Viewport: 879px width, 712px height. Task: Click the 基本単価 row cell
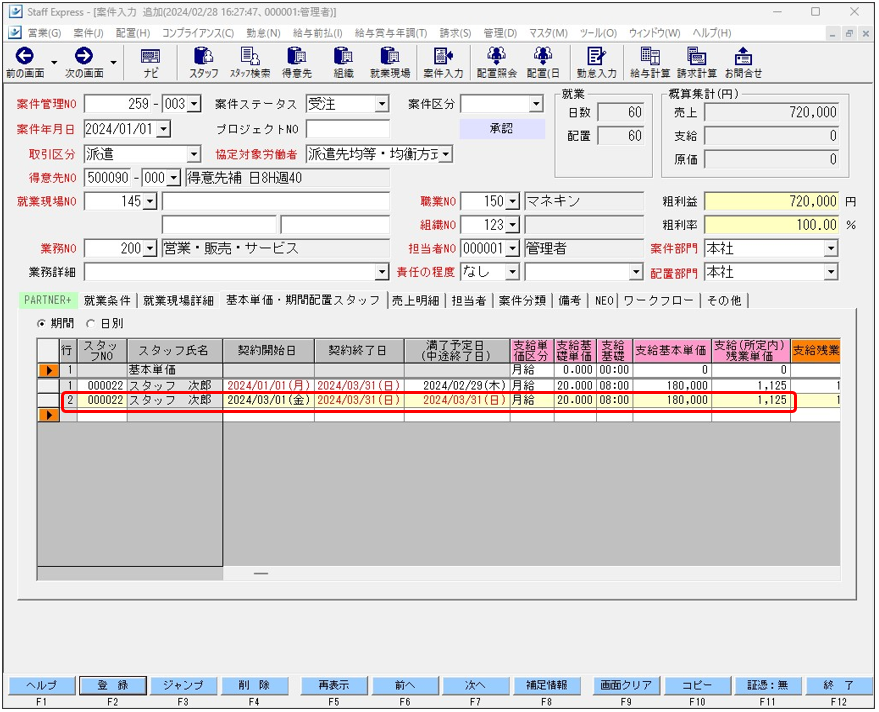tap(174, 370)
